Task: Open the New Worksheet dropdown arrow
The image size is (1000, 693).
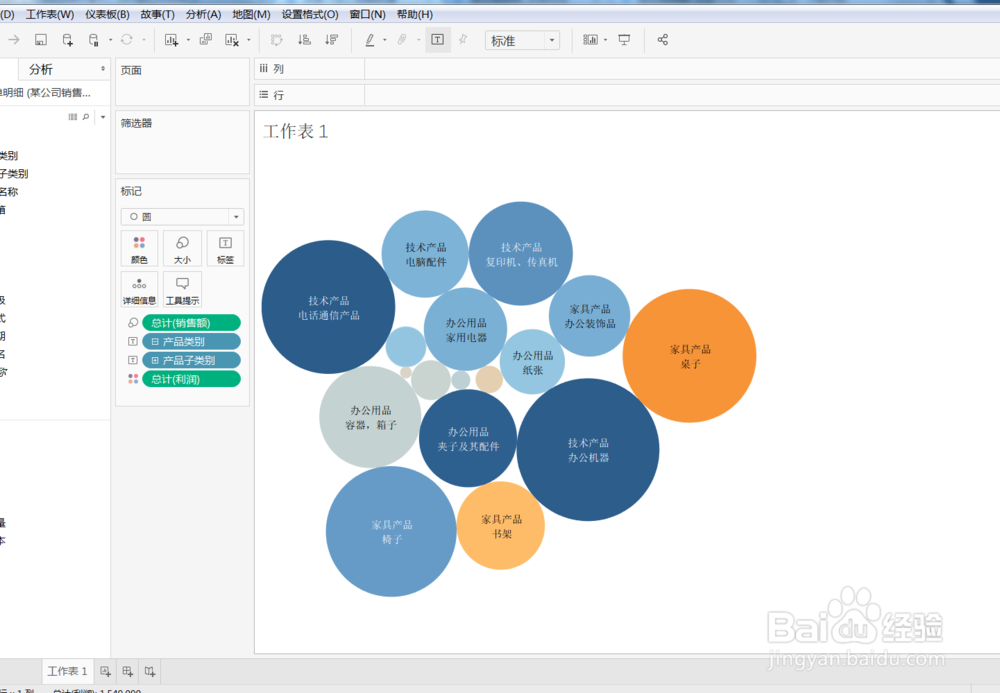Action: 188,40
